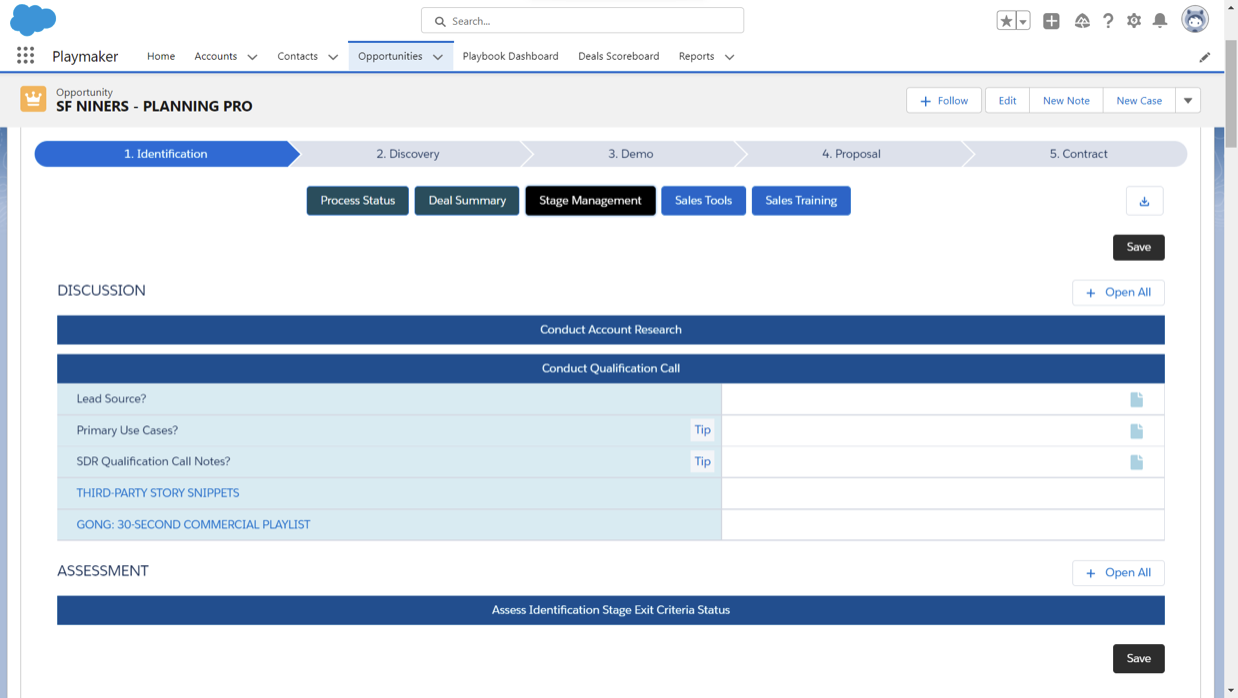
Task: Open Global Actions plus icon
Action: (x=1051, y=20)
